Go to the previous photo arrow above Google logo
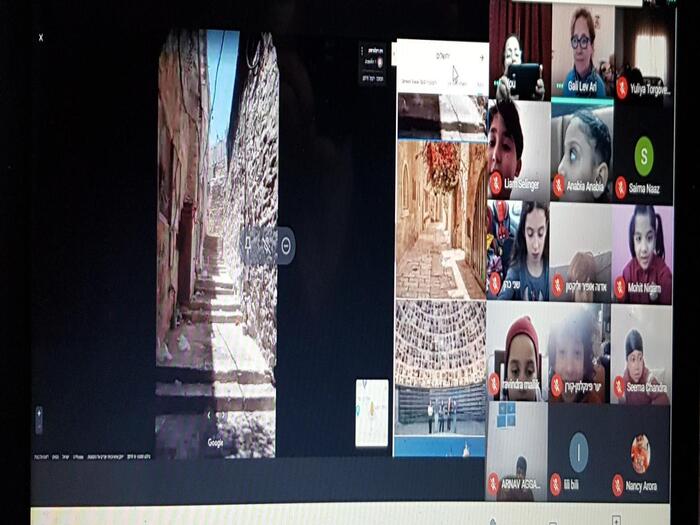700x525 pixels. [210, 415]
